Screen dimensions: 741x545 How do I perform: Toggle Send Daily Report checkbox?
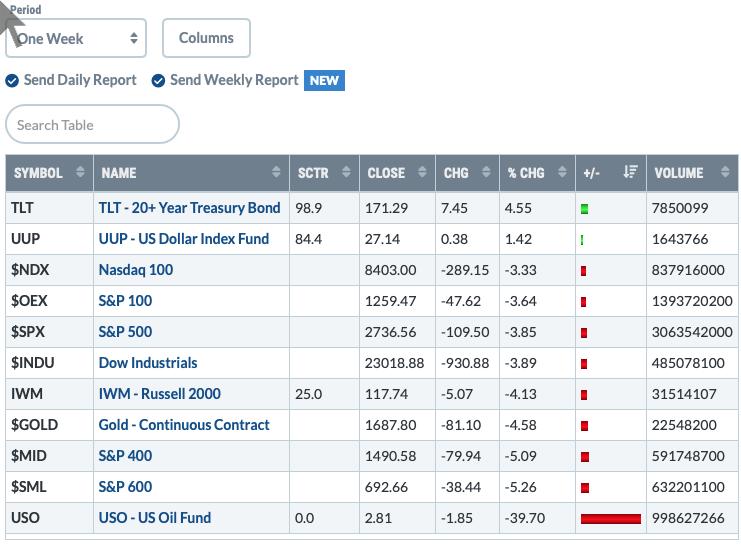tap(12, 81)
